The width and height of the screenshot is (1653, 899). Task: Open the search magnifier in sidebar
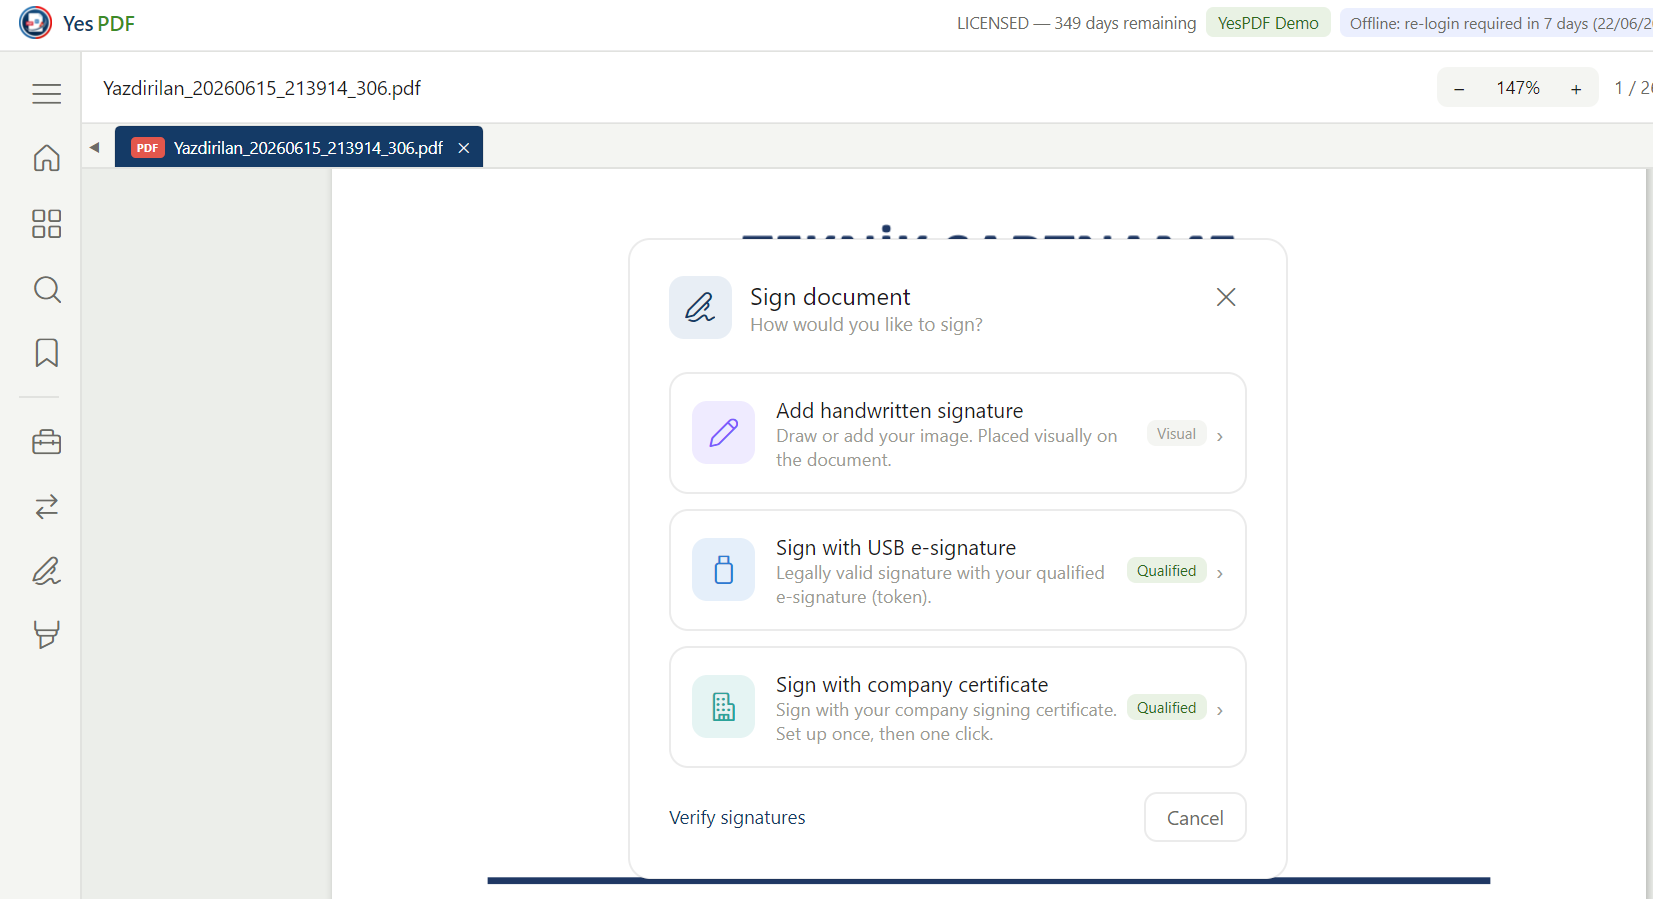[x=46, y=289]
